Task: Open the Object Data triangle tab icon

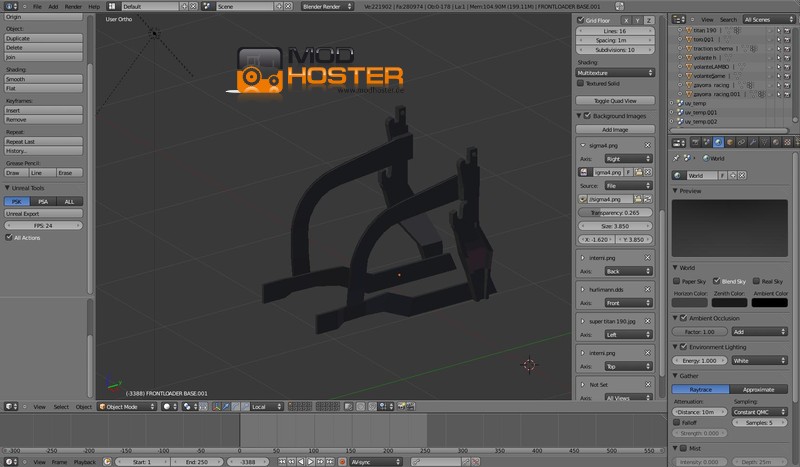Action: pos(765,142)
